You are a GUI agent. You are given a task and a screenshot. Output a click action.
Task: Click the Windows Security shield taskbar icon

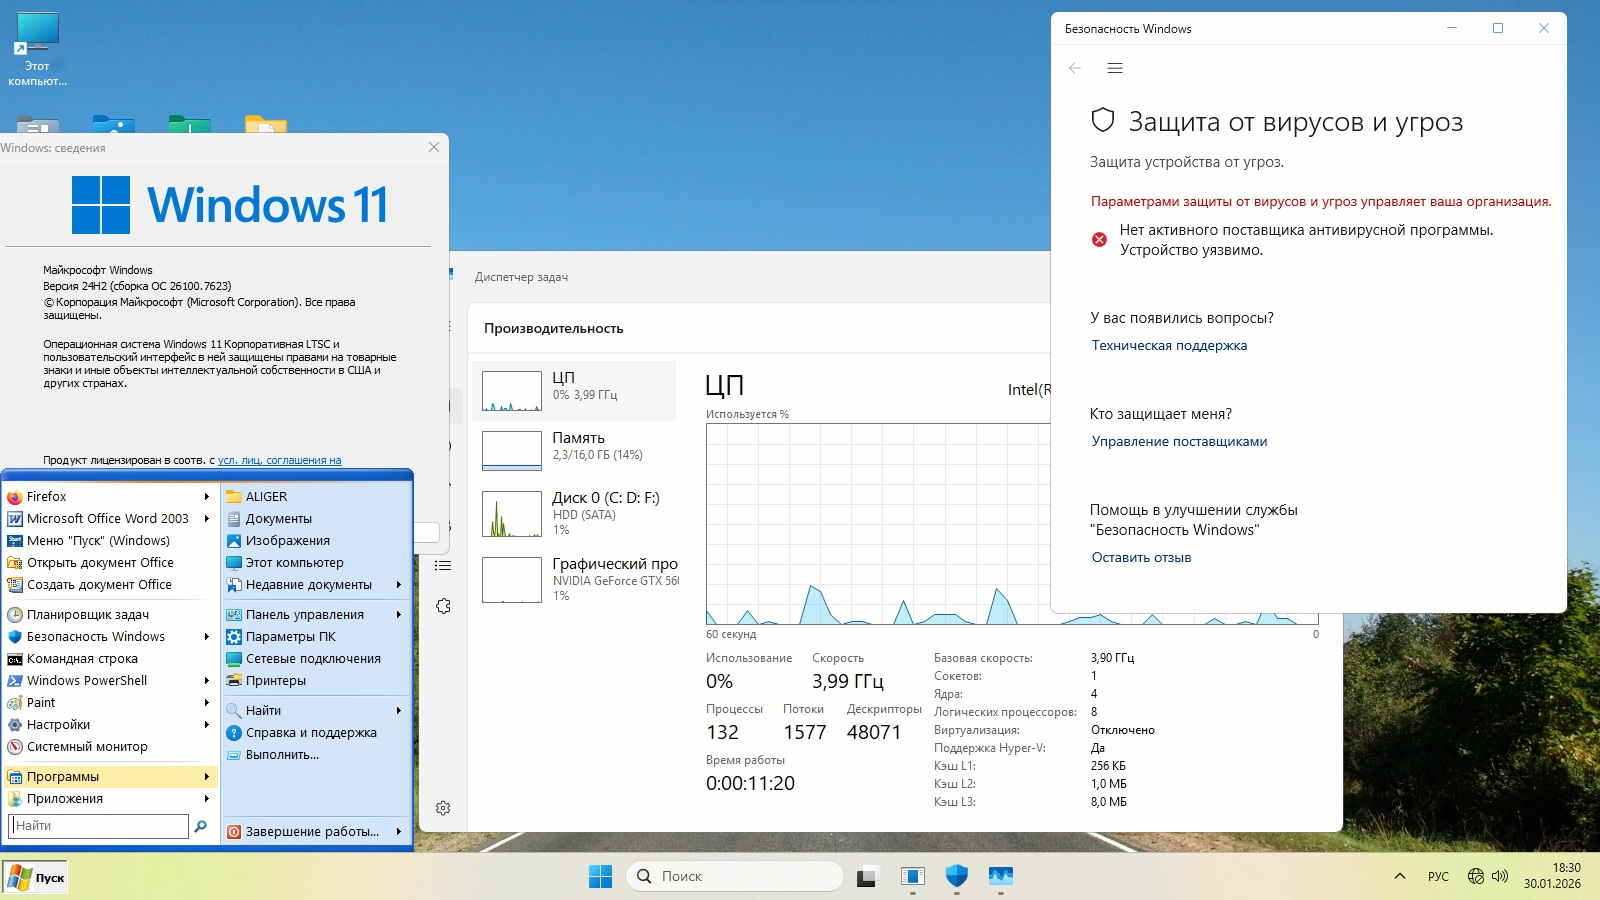[x=956, y=876]
